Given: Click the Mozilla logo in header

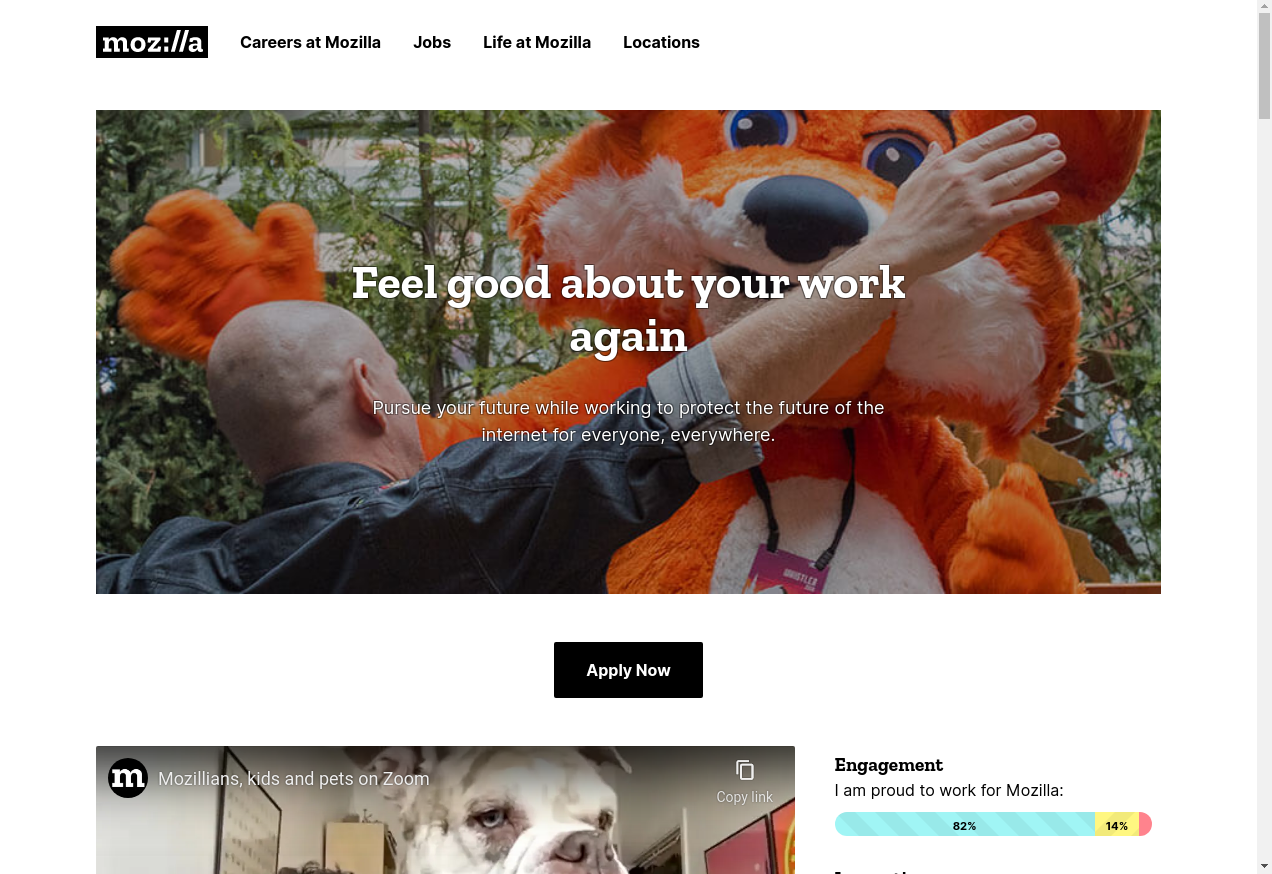Looking at the screenshot, I should pos(152,42).
